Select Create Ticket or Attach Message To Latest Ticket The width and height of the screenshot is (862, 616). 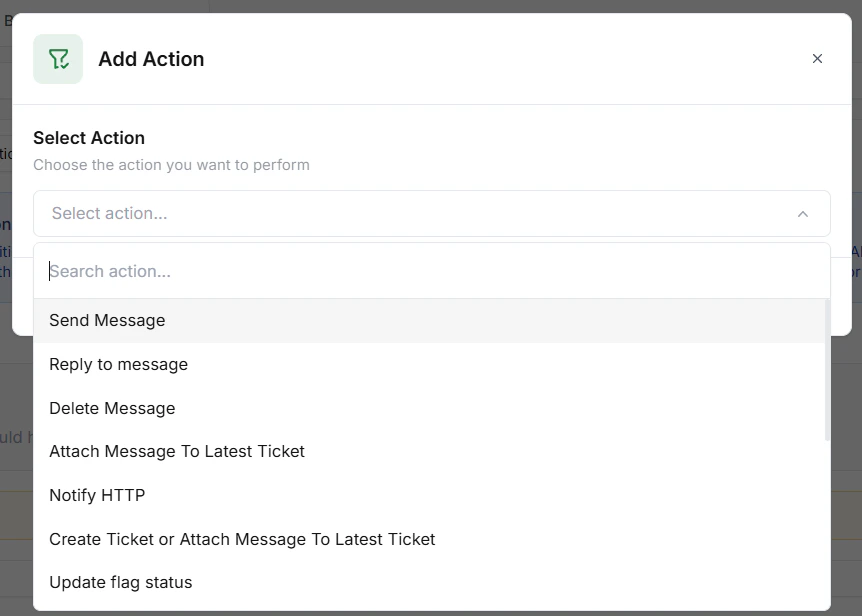coord(242,539)
